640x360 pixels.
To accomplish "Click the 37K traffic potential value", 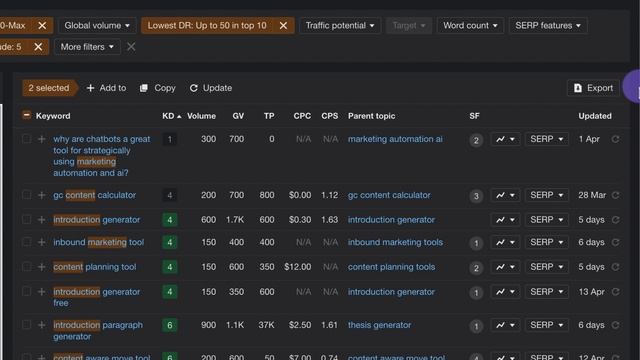I will coord(266,325).
